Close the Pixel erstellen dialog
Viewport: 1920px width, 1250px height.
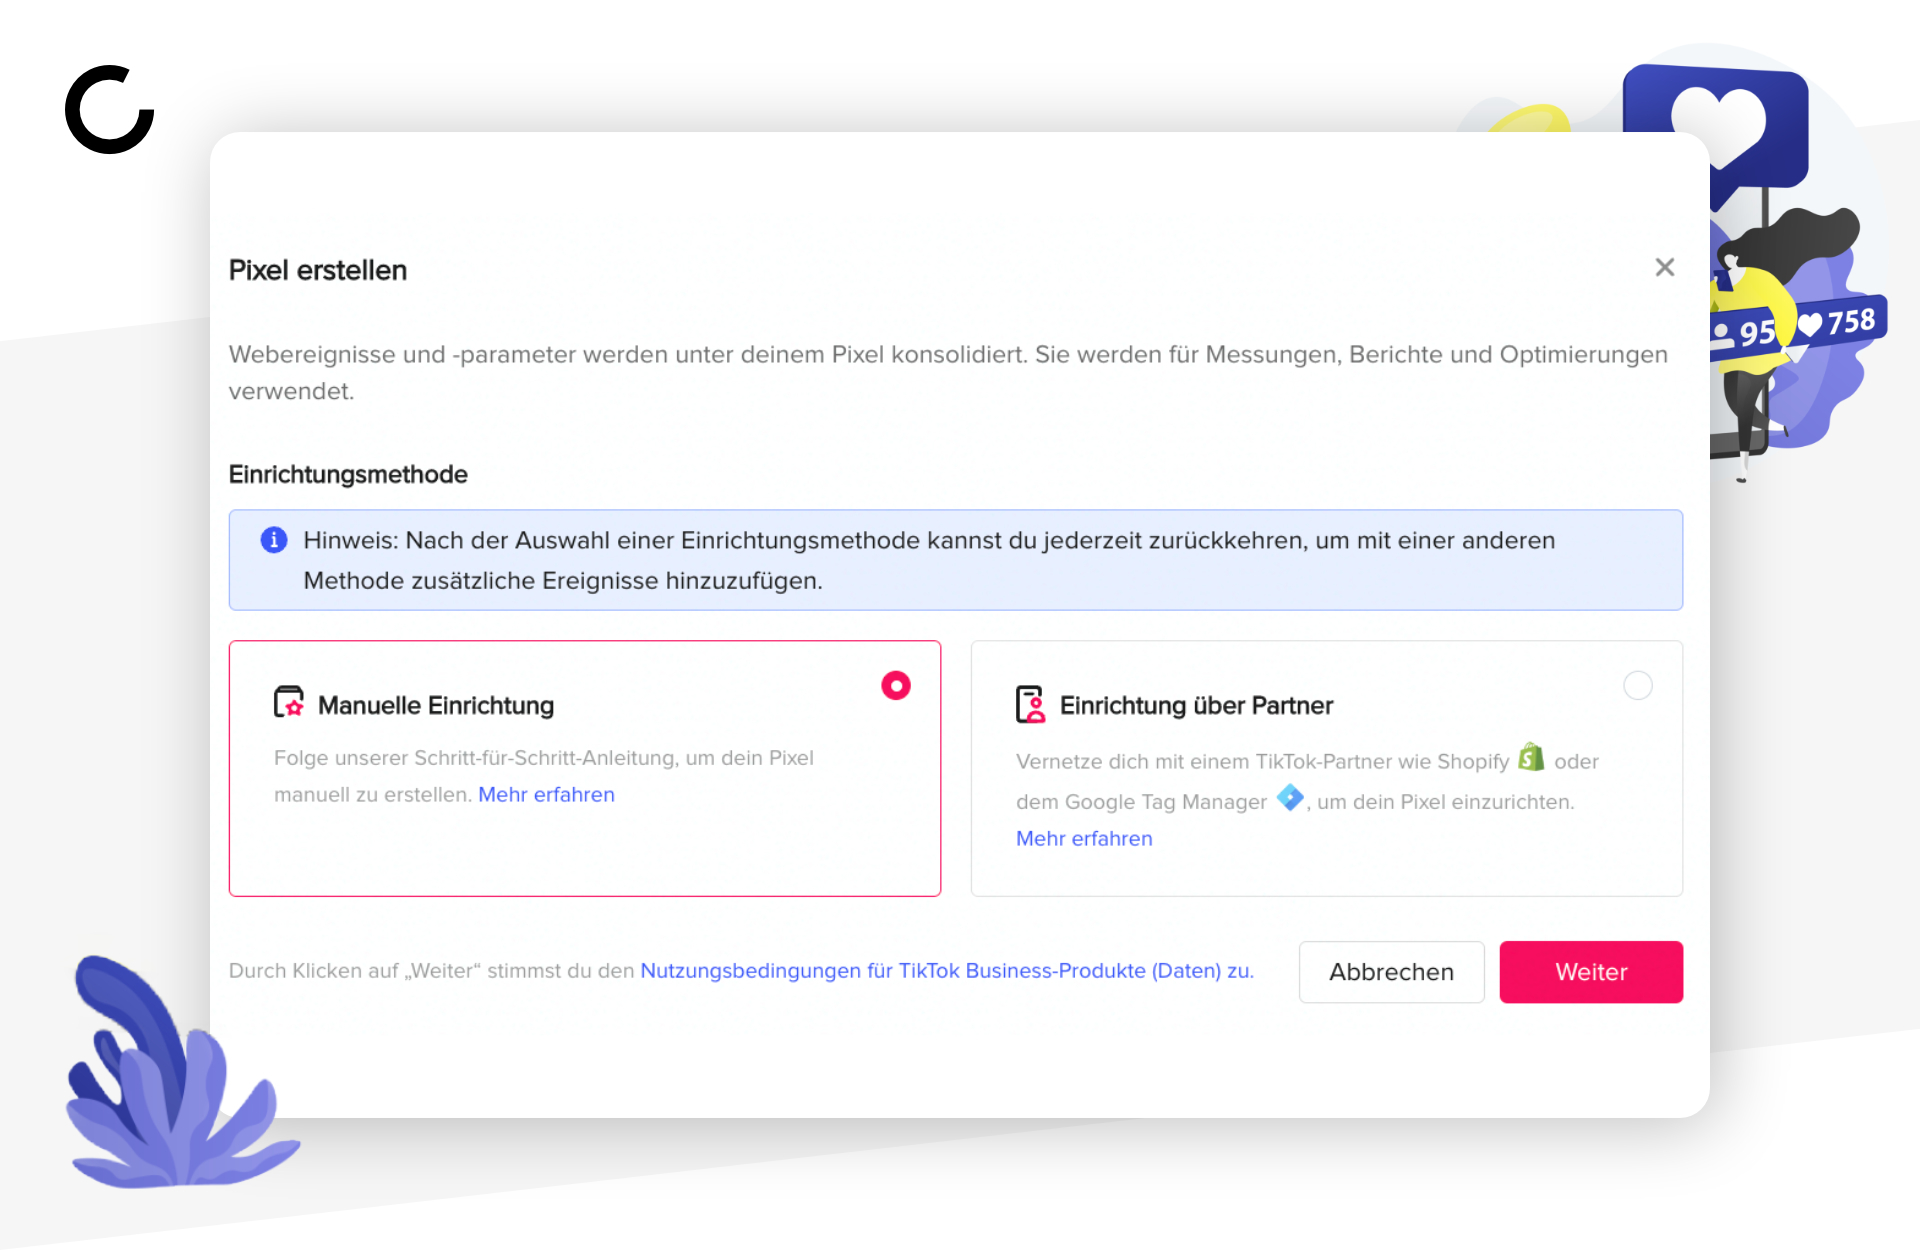pos(1664,267)
